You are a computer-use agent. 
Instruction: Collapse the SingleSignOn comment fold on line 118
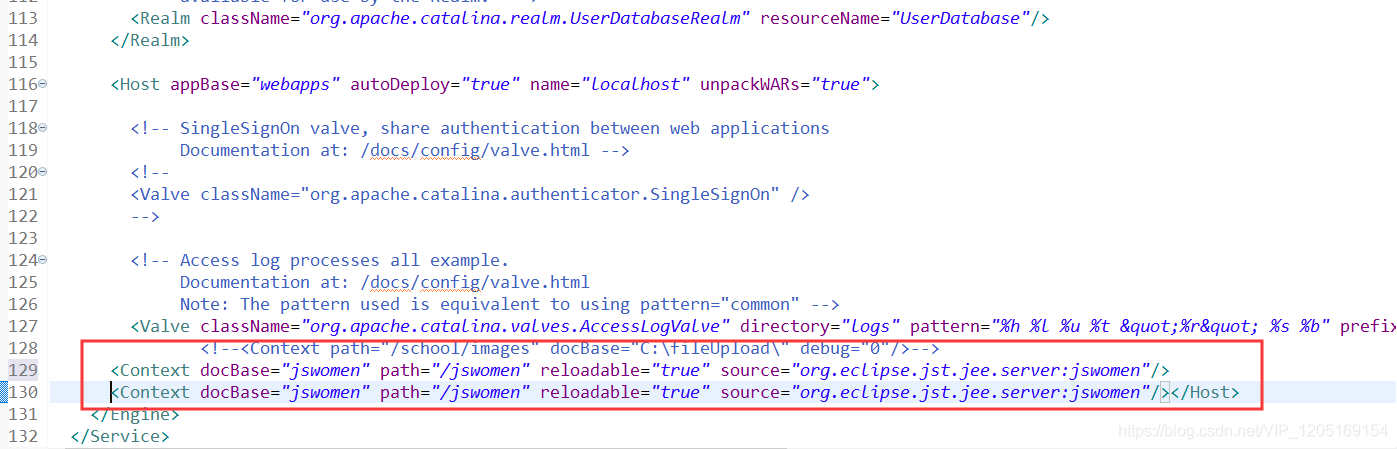[43, 129]
